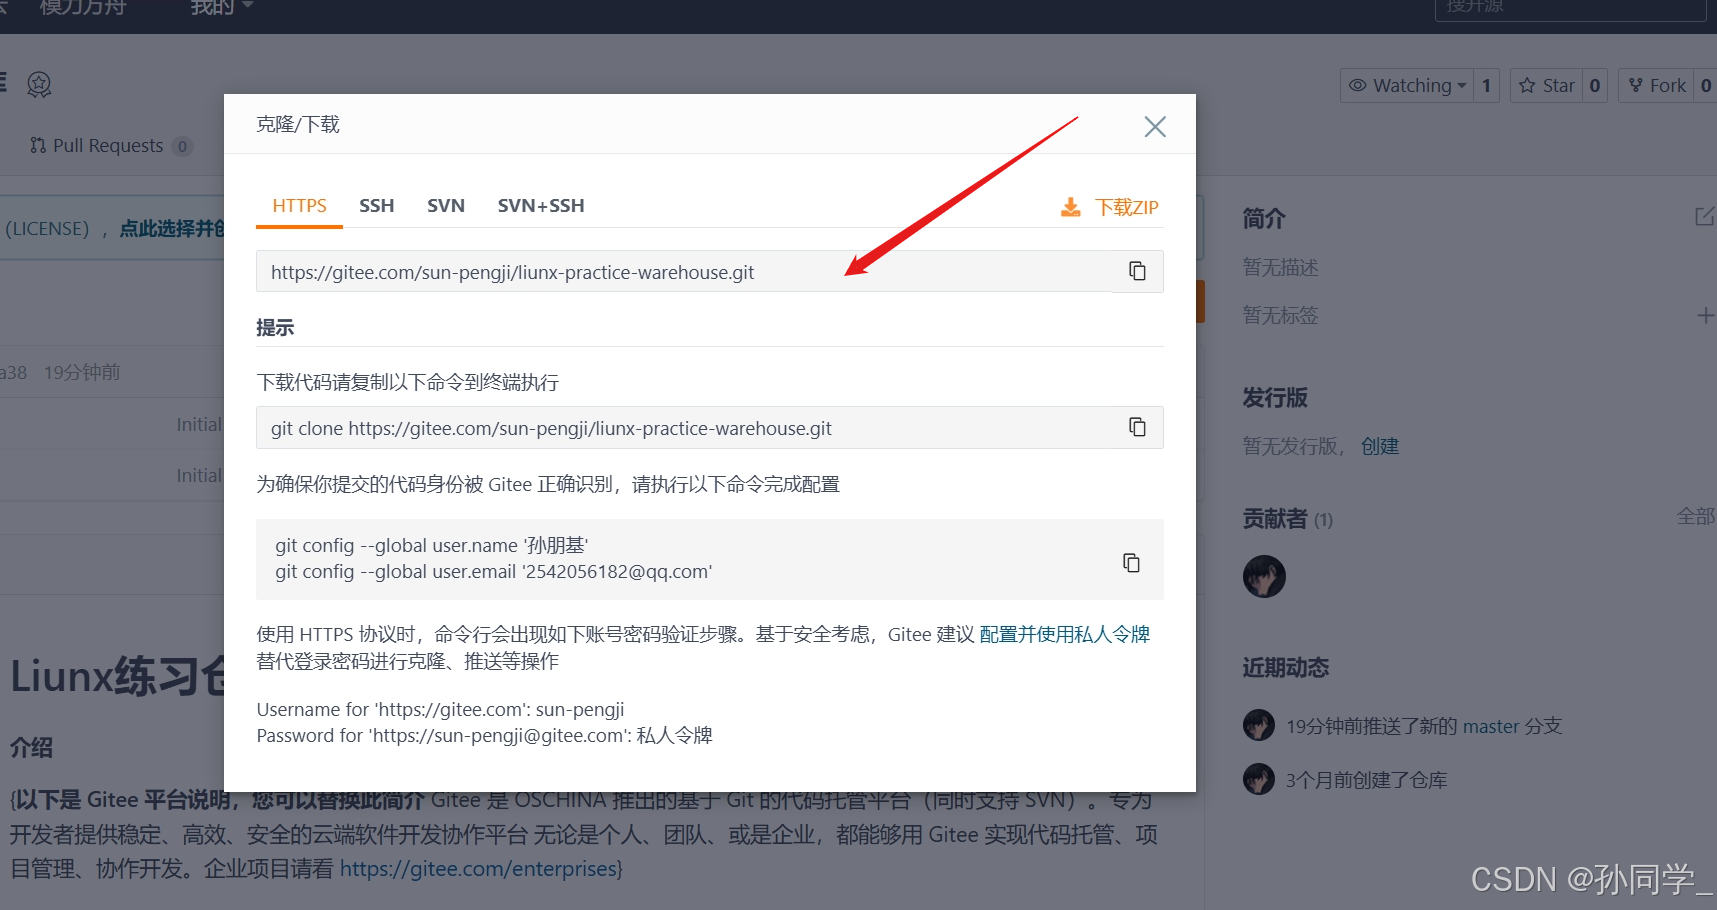Click the download arrow icon beside 下载ZIP
1717x910 pixels.
[1070, 207]
